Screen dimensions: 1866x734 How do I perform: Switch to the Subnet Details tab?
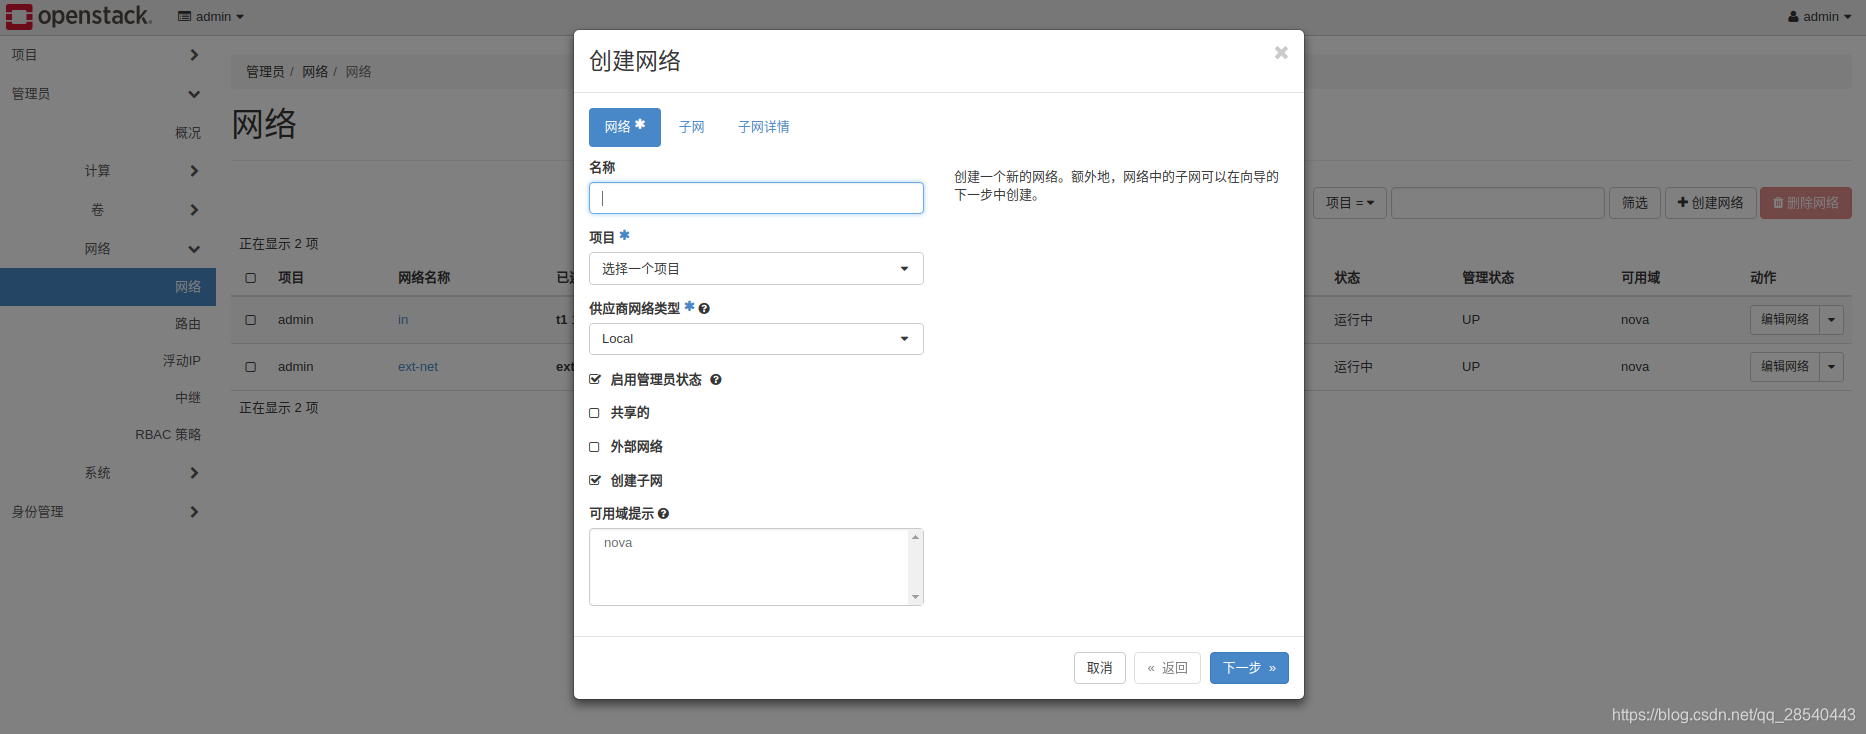(x=764, y=127)
